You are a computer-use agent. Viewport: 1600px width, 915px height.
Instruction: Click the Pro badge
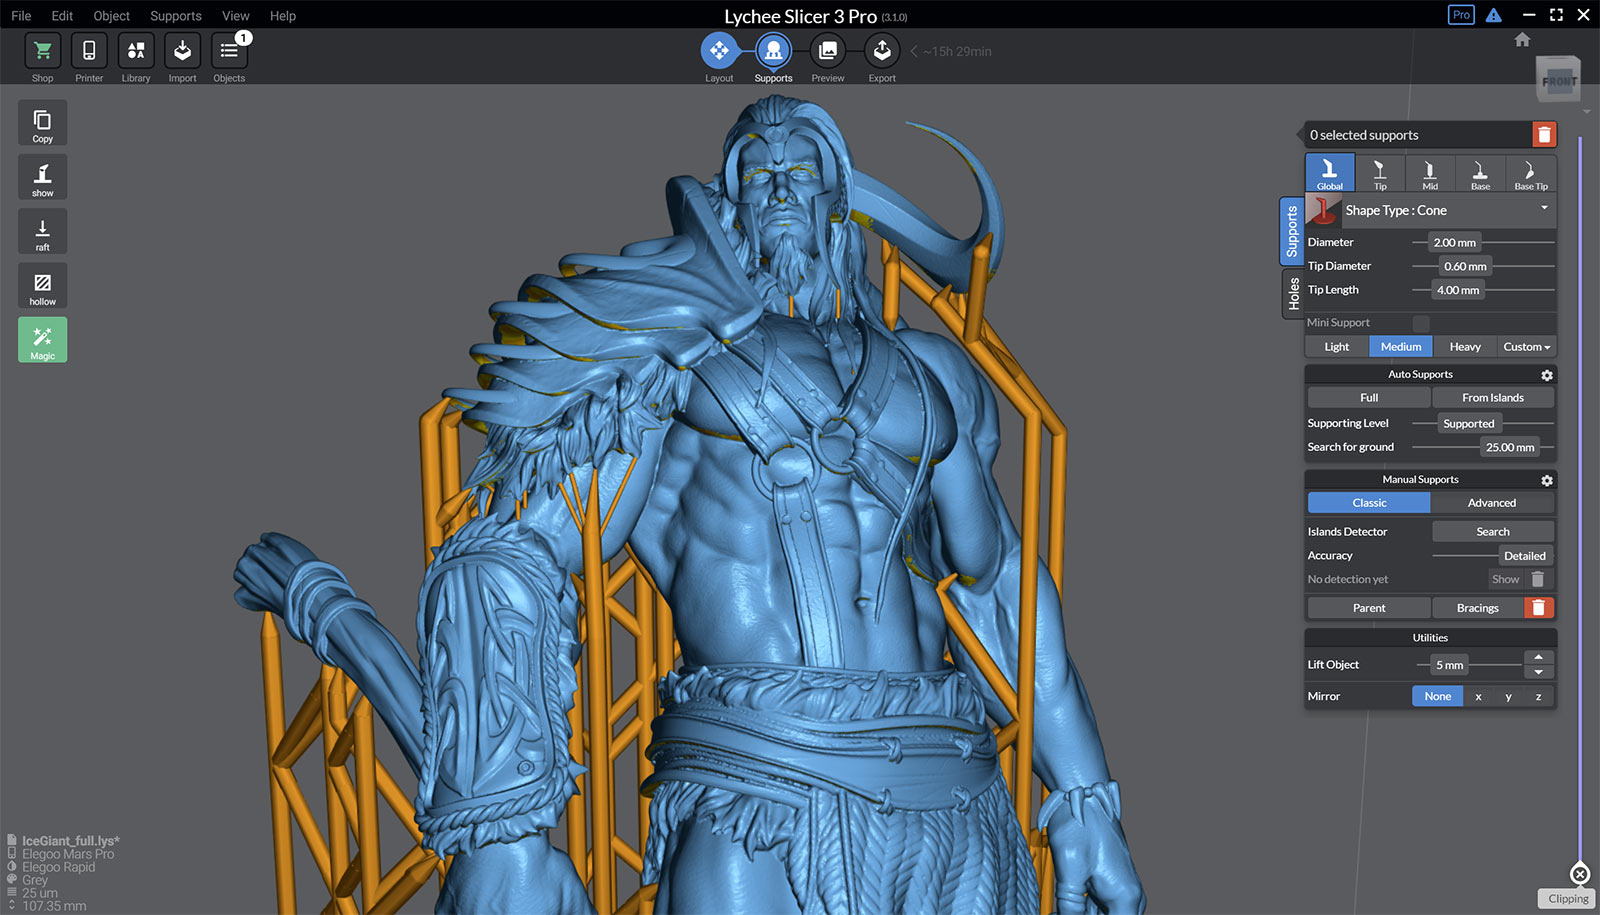[x=1461, y=15]
